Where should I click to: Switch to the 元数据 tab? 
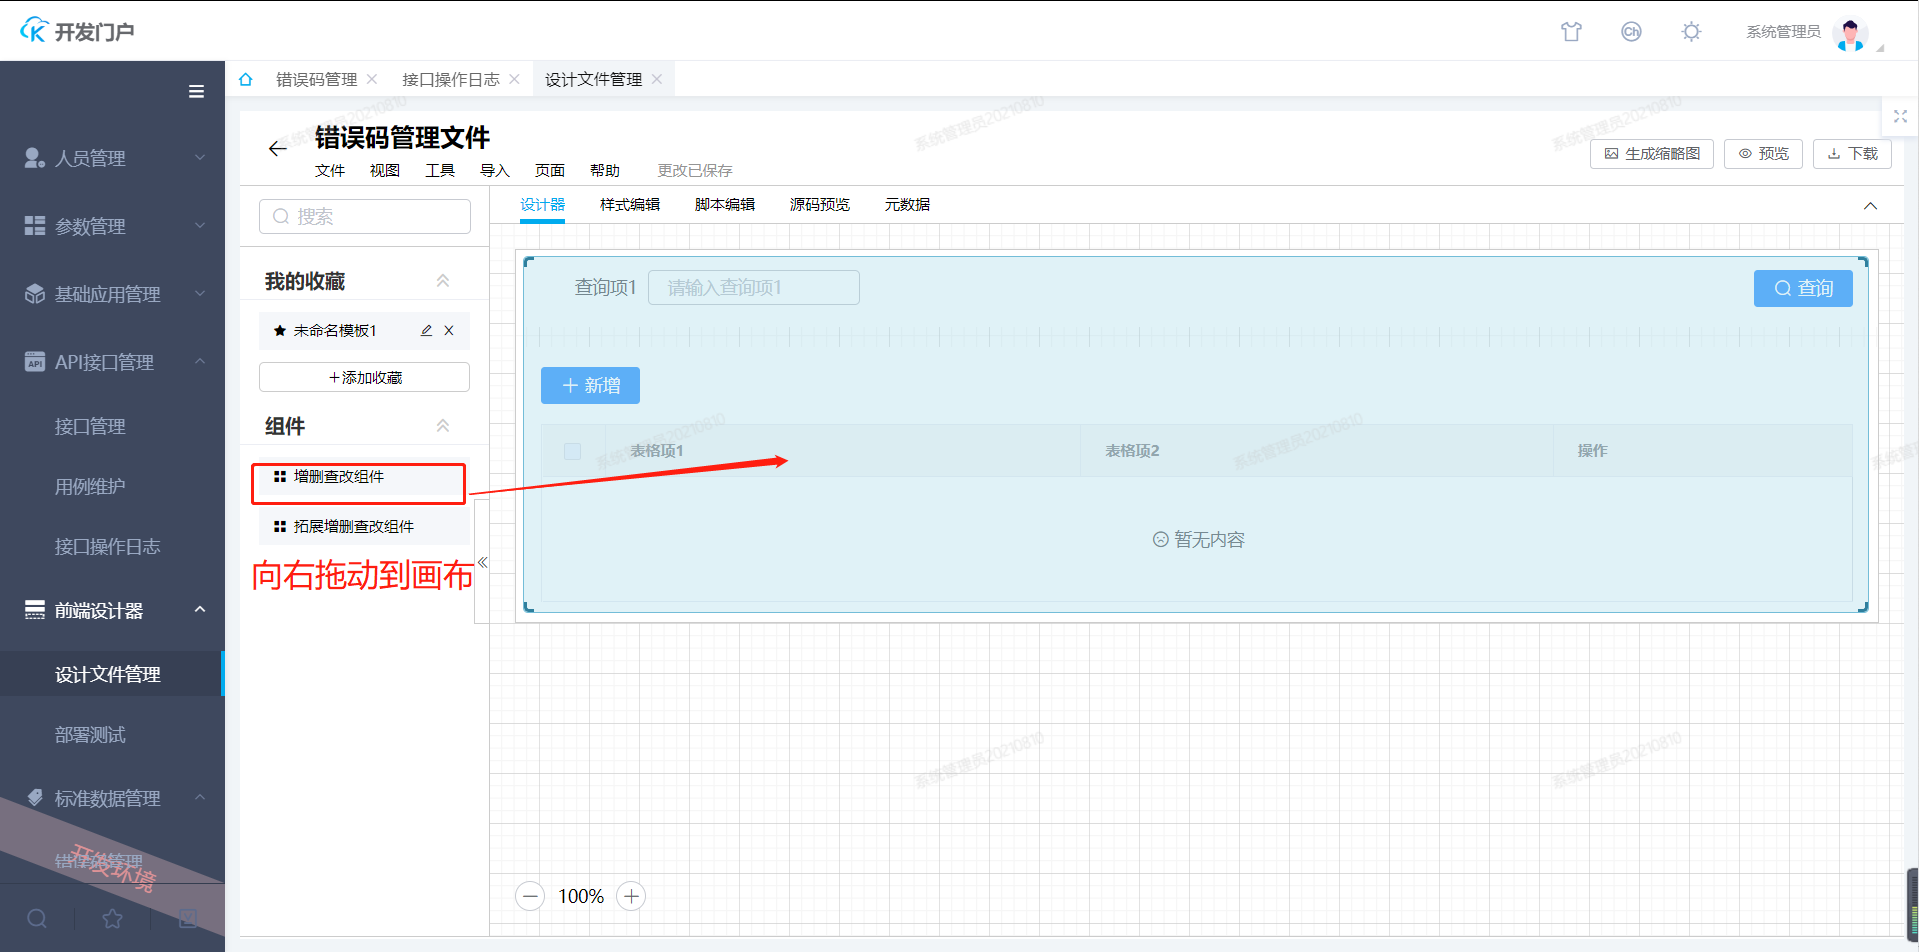pos(907,205)
